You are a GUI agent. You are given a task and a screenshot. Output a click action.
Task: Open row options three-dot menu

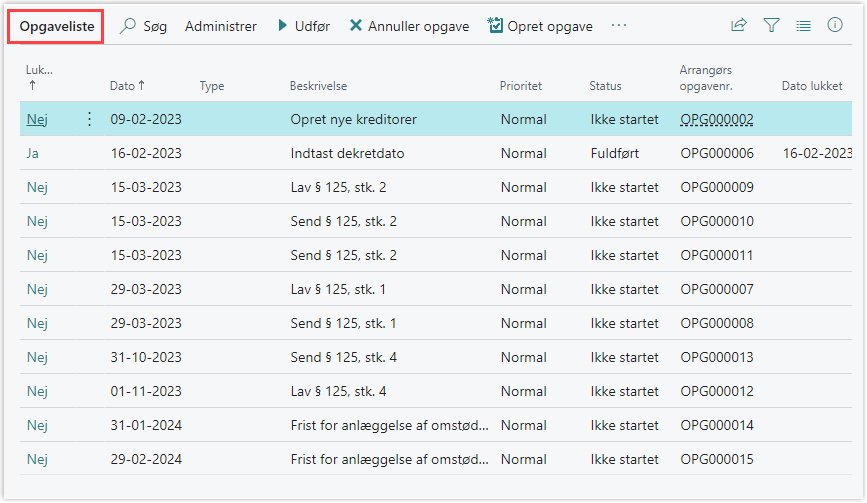coord(89,119)
